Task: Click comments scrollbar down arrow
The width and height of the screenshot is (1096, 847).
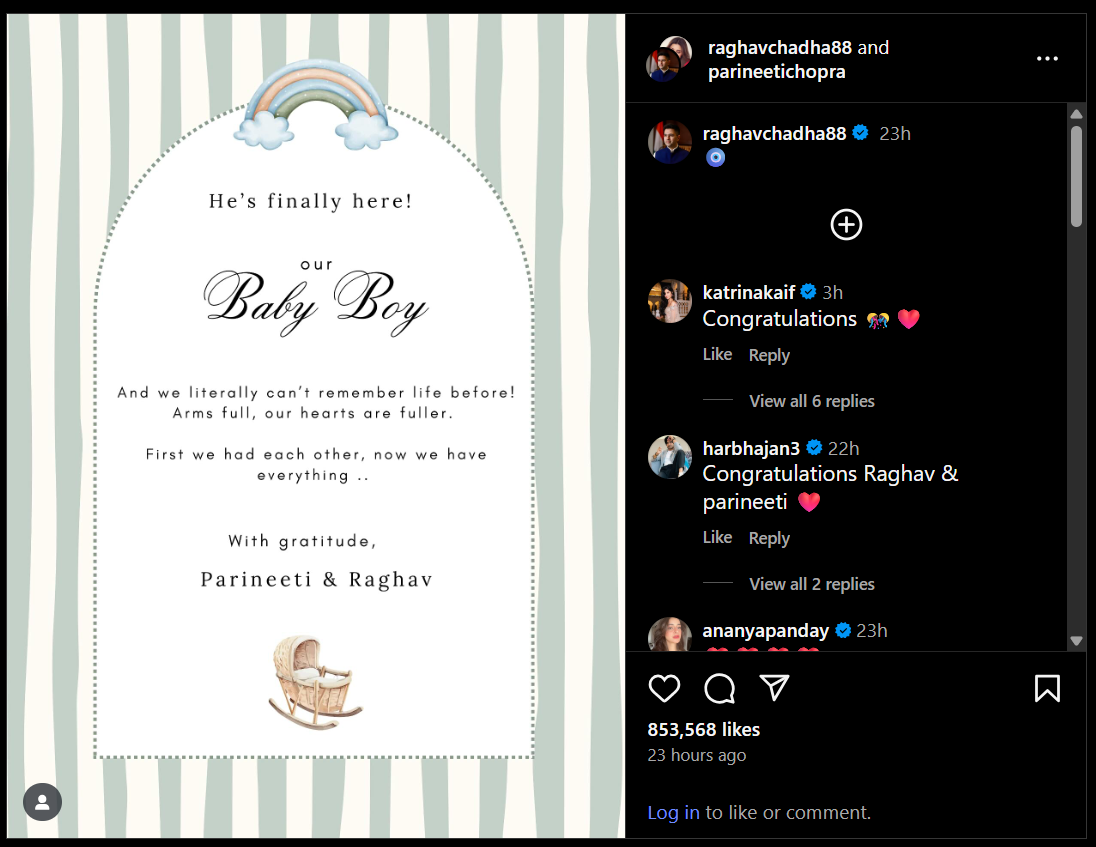Action: (x=1076, y=641)
